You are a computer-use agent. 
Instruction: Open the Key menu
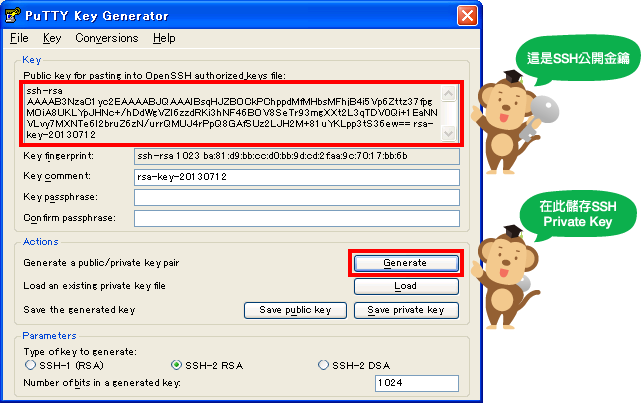click(52, 38)
